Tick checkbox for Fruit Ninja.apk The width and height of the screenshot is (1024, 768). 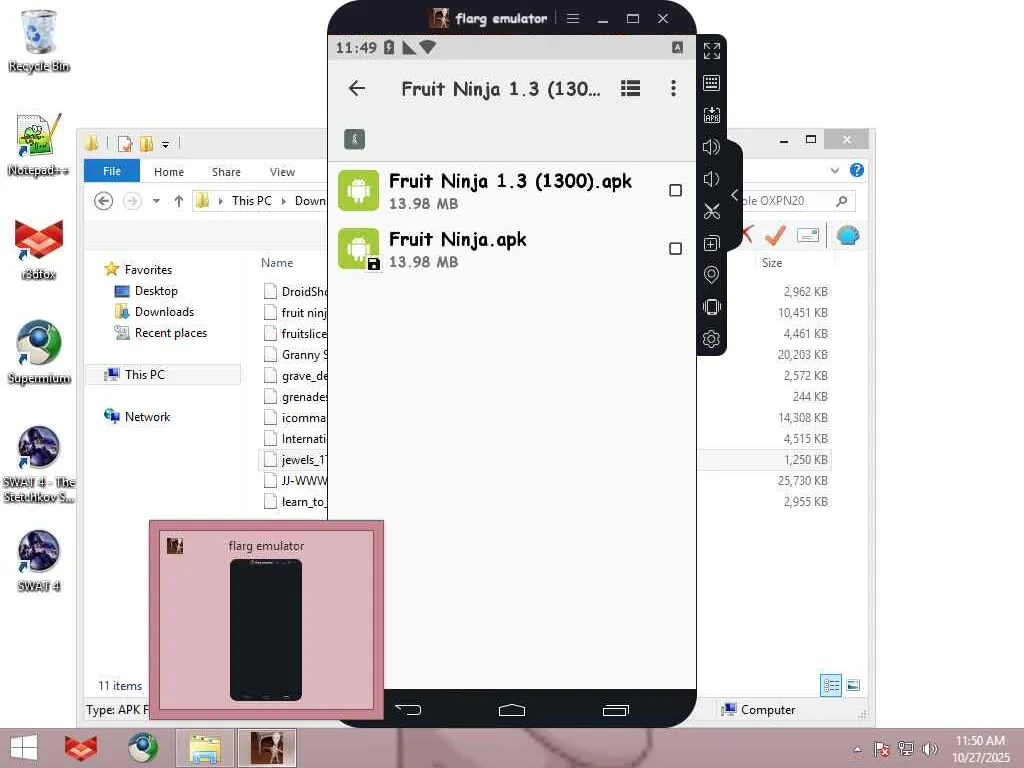pos(675,249)
